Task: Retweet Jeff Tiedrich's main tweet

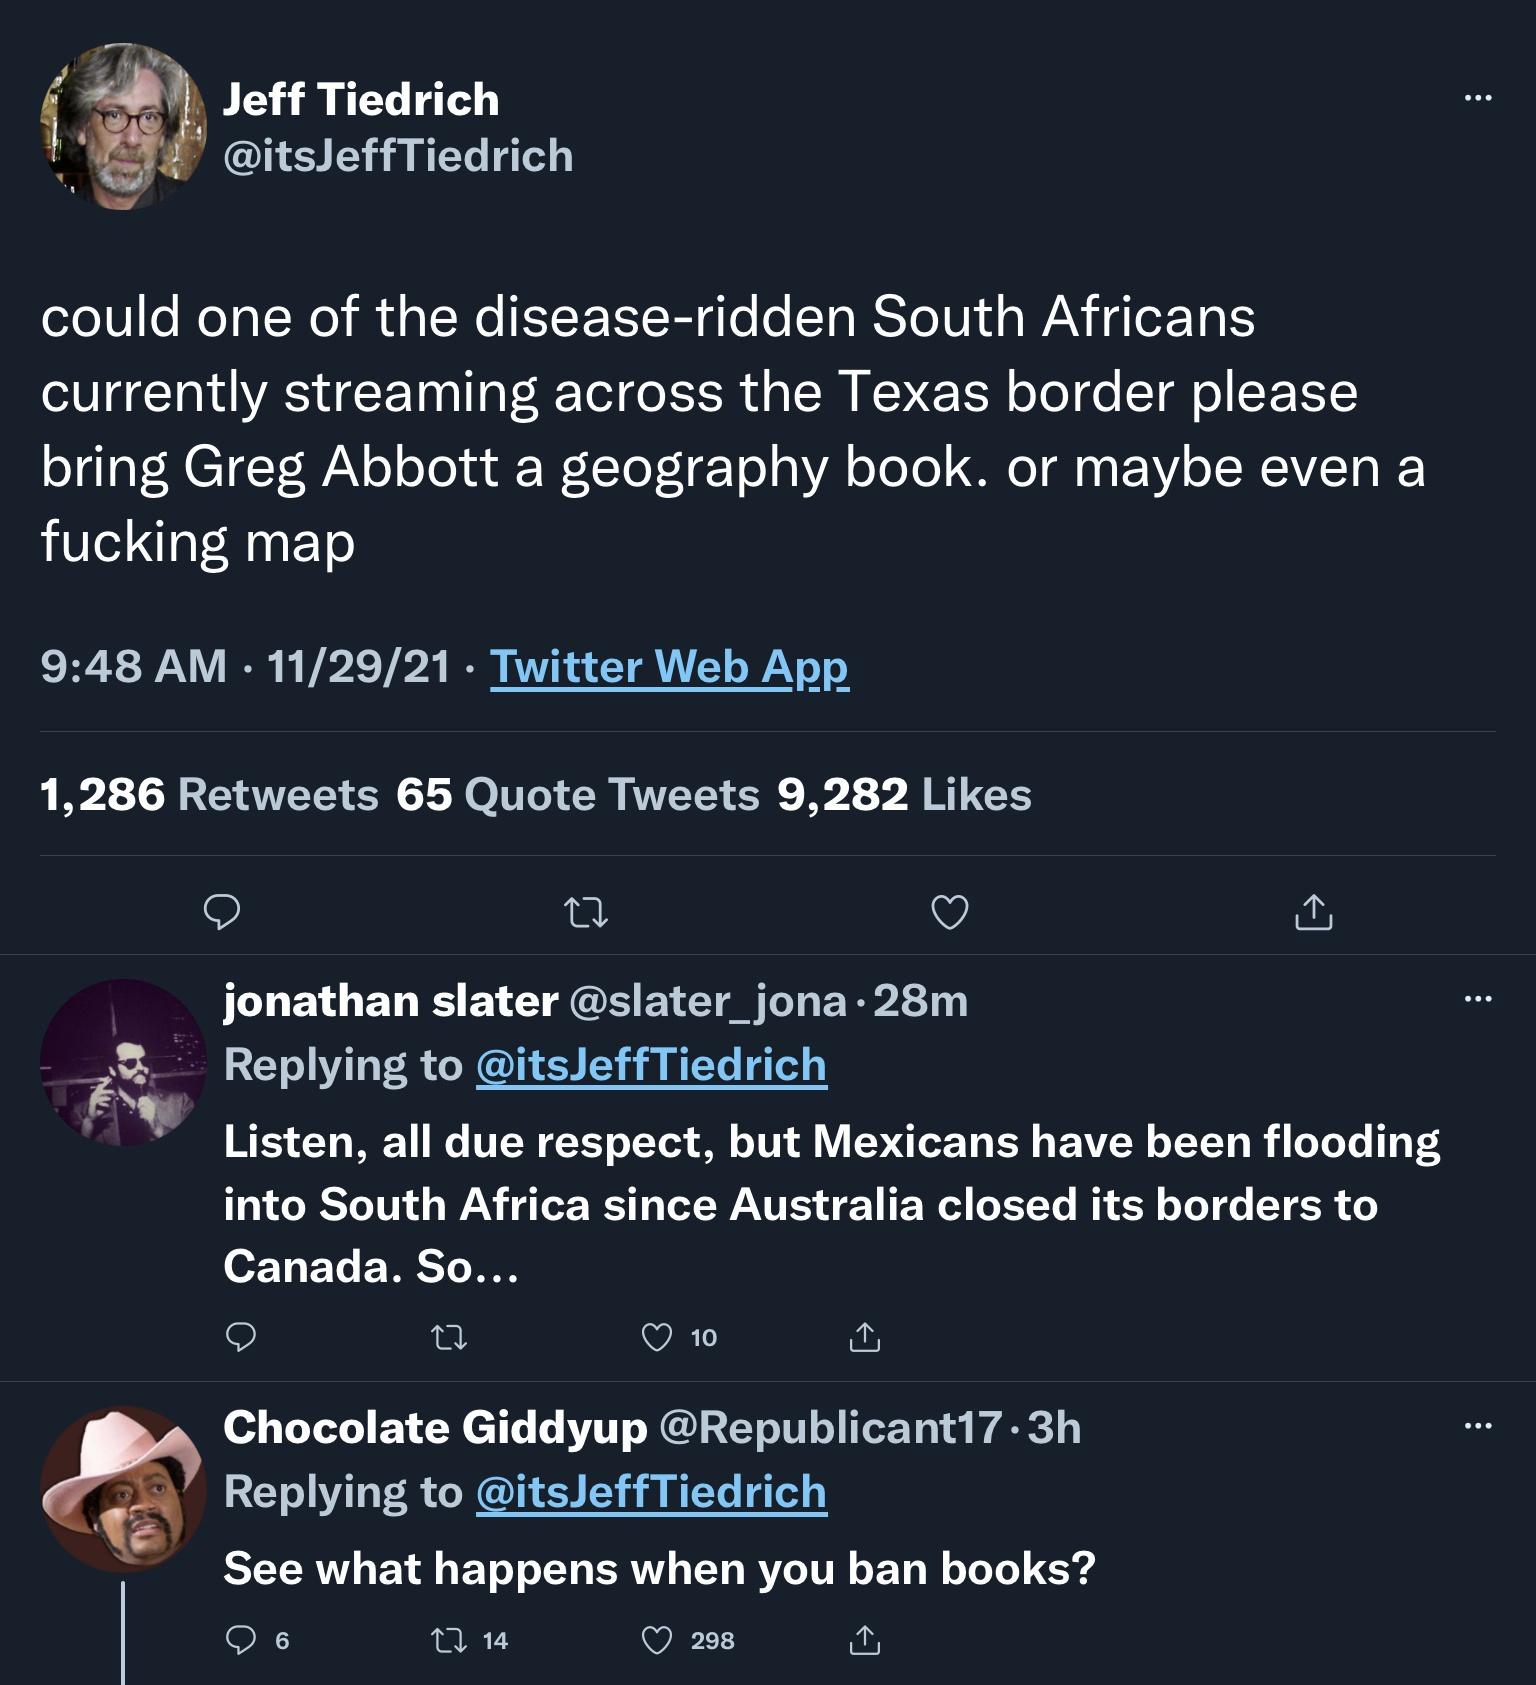Action: (x=586, y=912)
